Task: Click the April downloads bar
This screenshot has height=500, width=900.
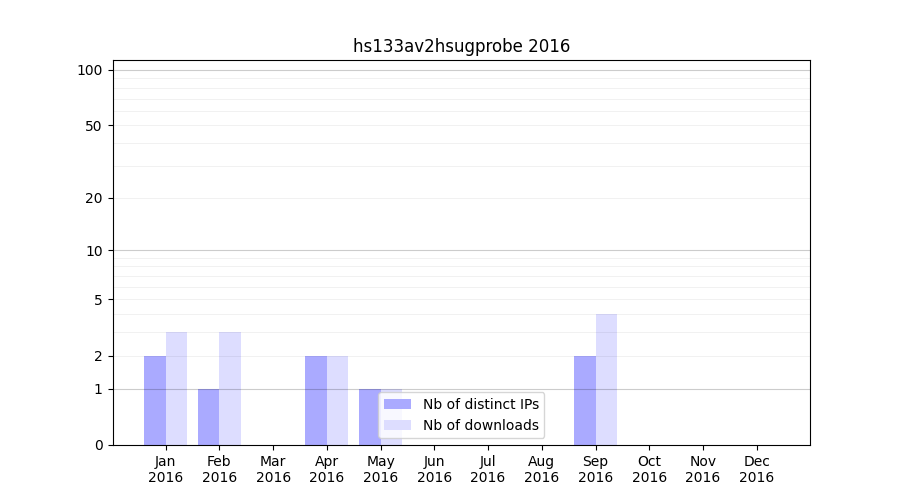Action: point(337,400)
